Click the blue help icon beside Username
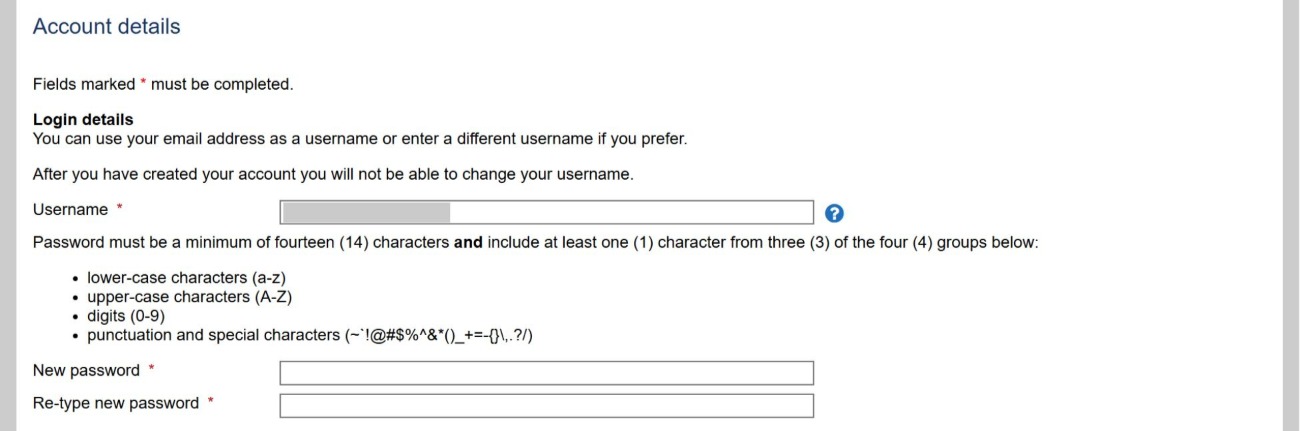 [835, 213]
